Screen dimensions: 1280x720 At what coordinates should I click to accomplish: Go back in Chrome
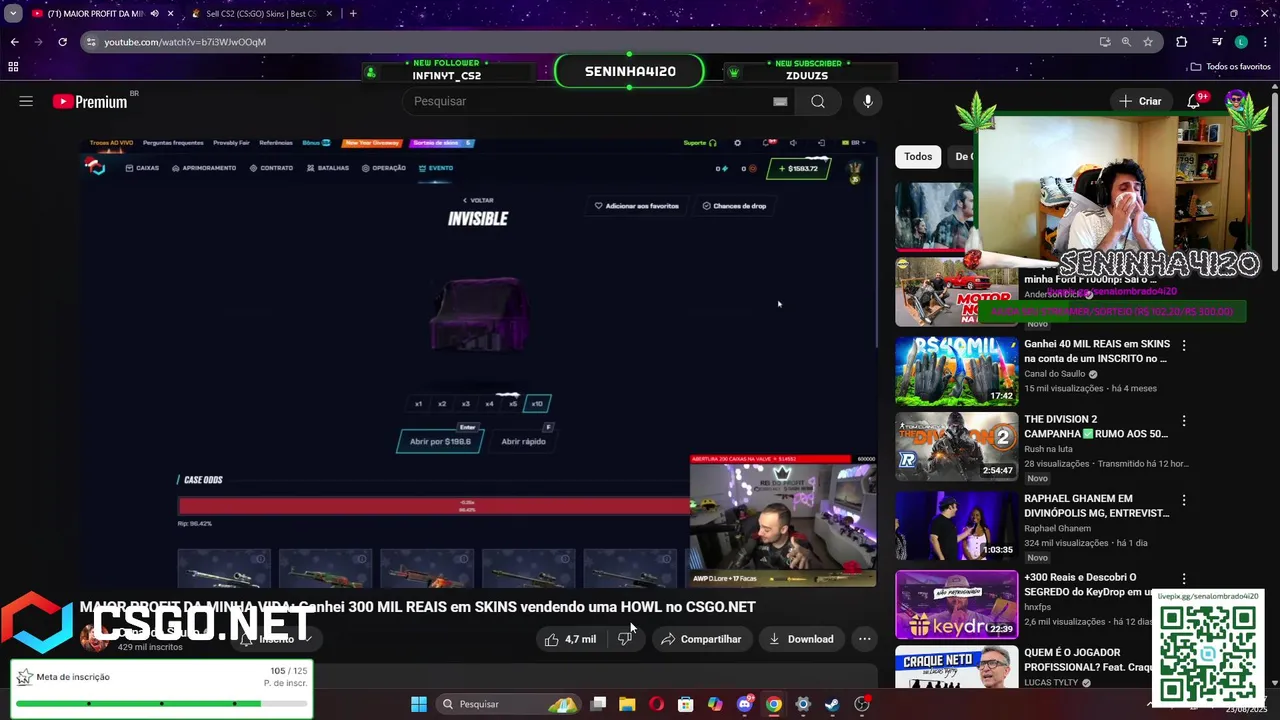pyautogui.click(x=14, y=42)
